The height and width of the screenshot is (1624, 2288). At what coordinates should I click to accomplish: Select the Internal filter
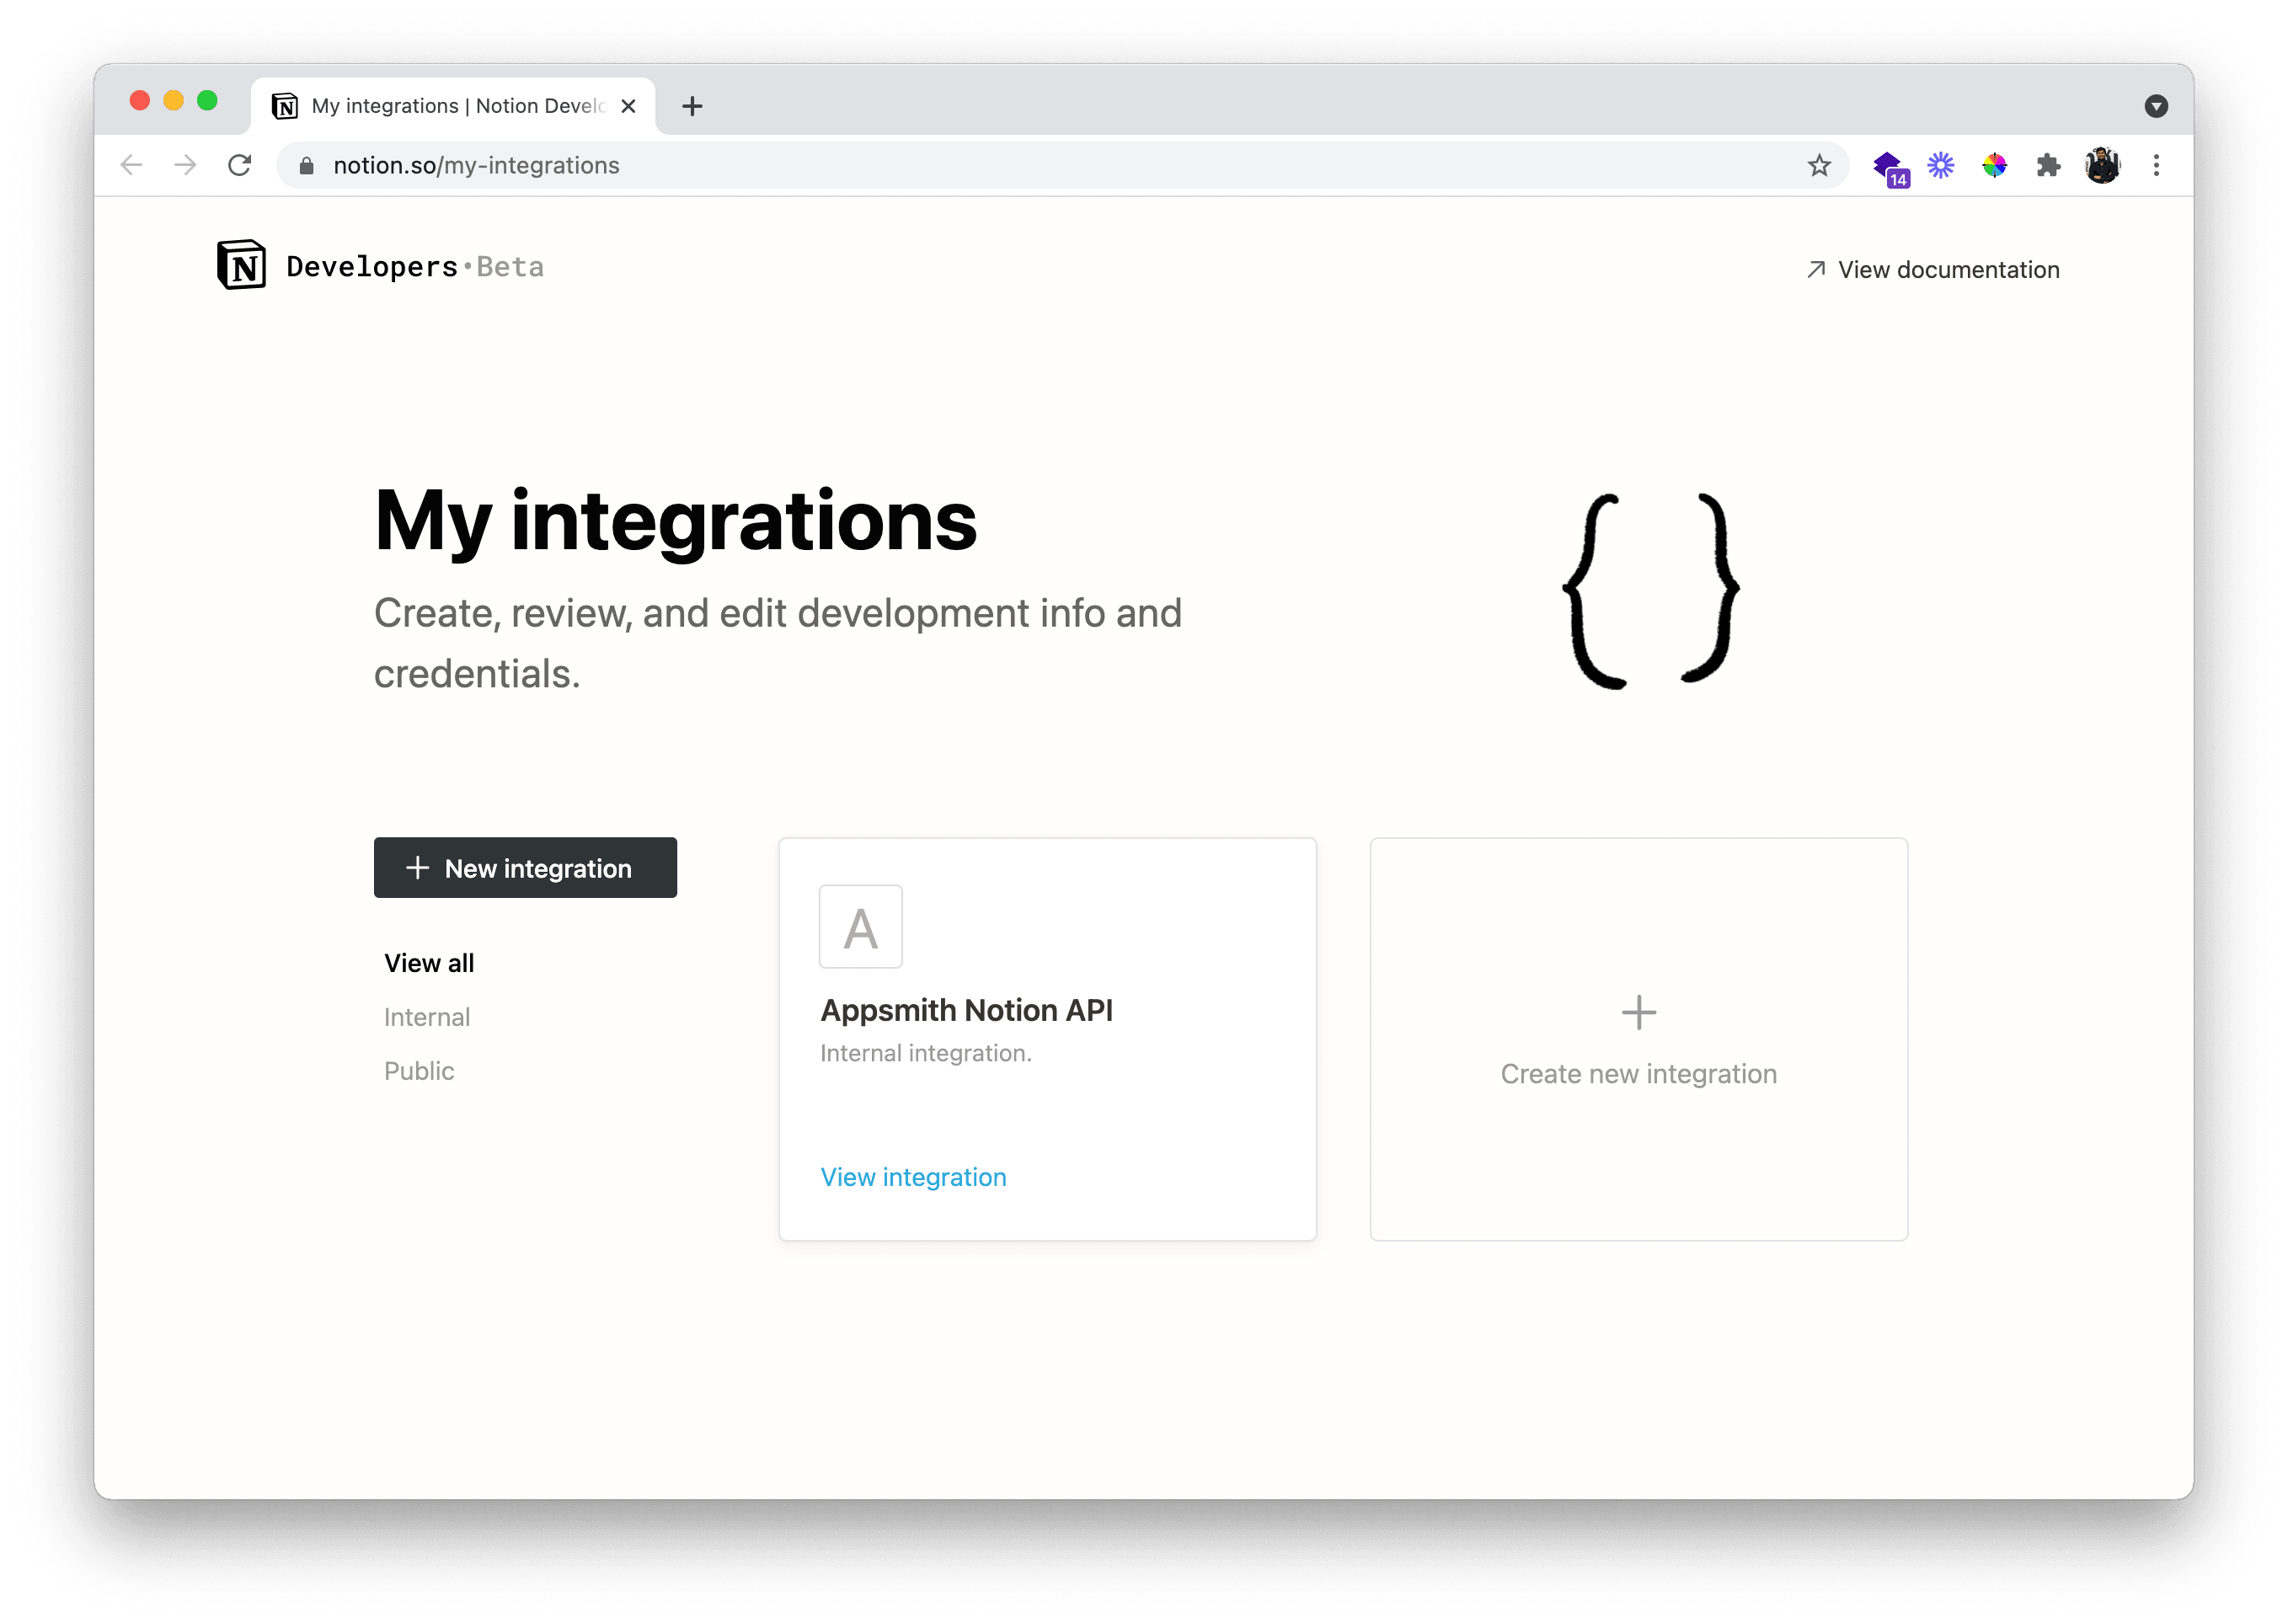click(x=427, y=1017)
